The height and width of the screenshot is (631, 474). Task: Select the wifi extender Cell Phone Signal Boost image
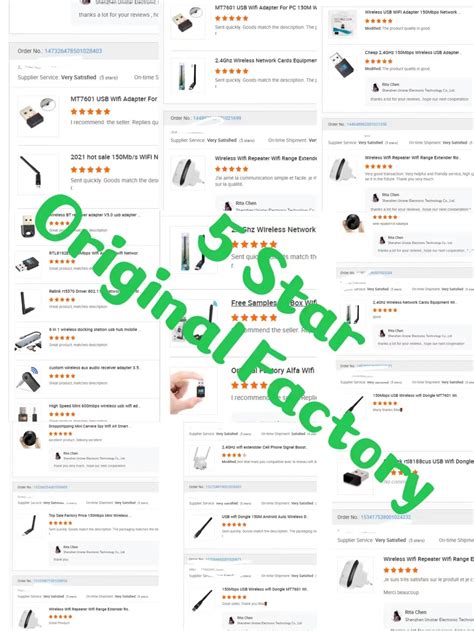pos(202,457)
